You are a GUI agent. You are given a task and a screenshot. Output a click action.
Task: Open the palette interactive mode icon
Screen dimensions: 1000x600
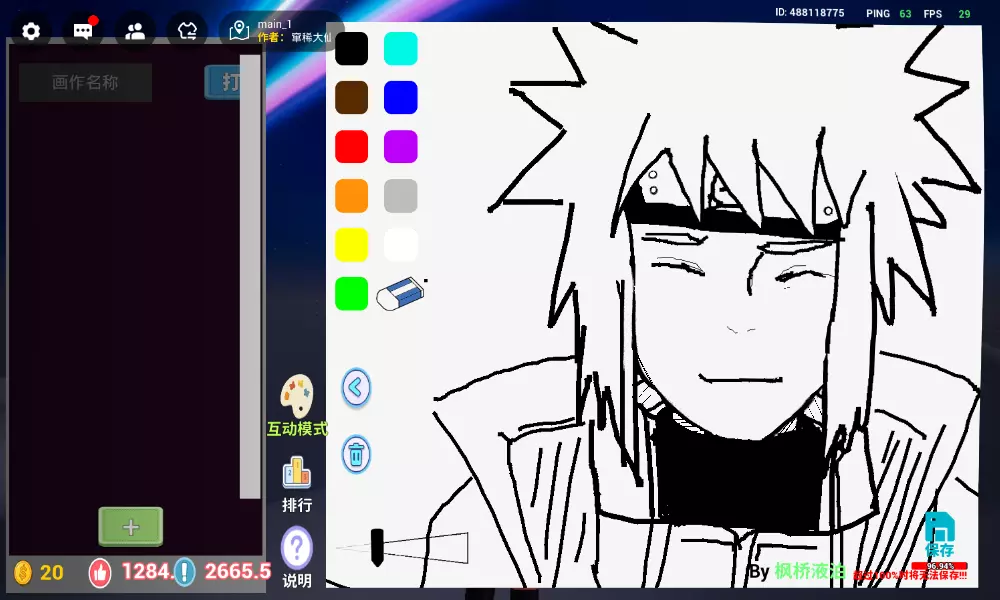click(297, 396)
